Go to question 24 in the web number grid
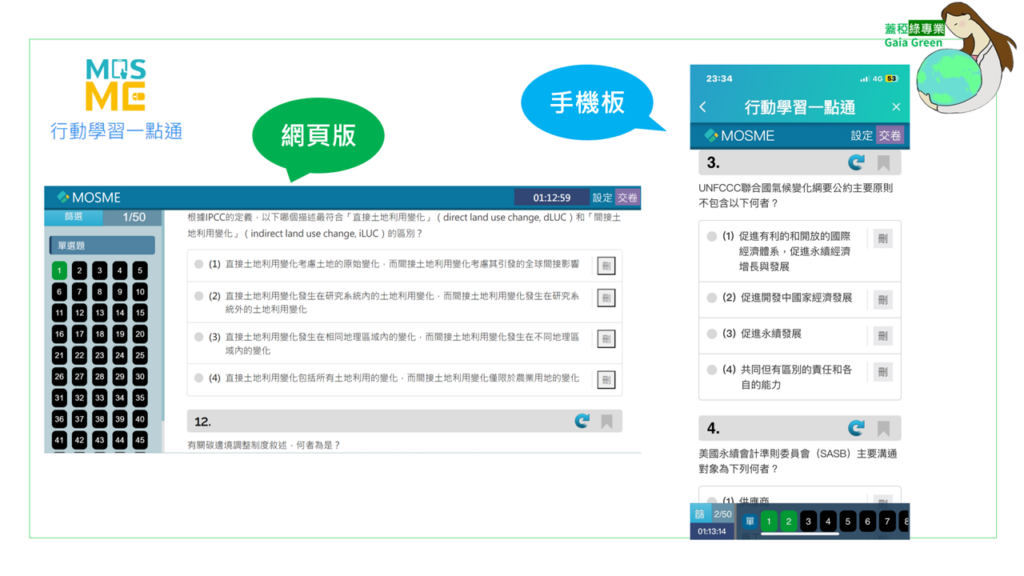Viewport: 1024px width, 576px height. pos(120,355)
